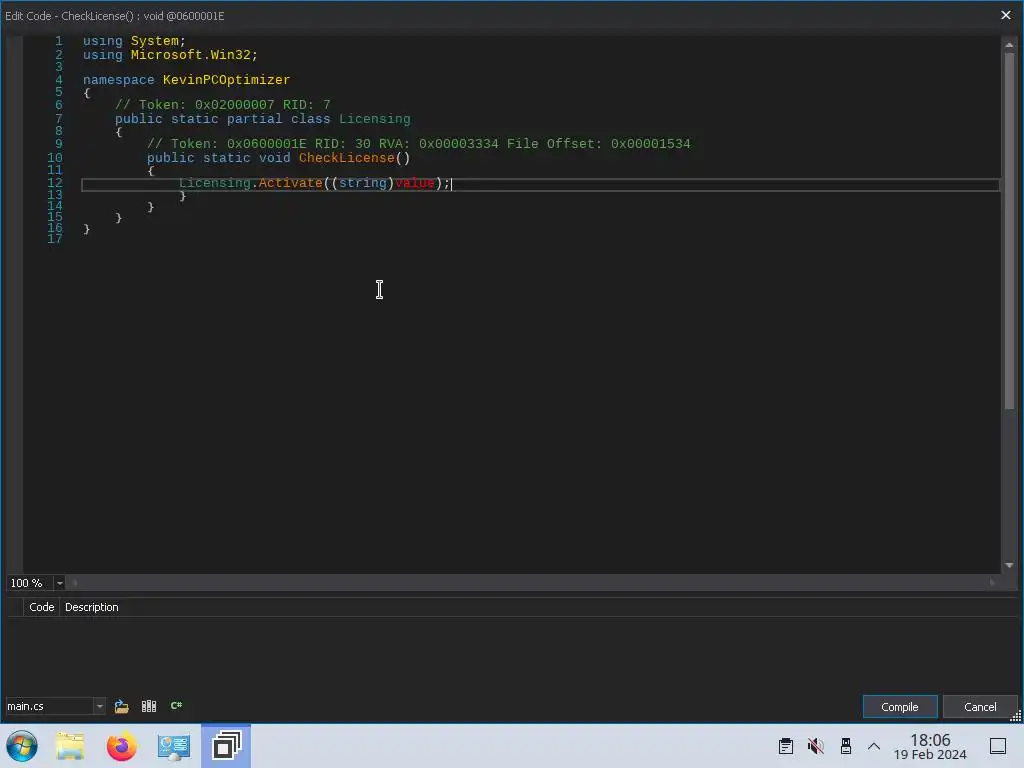
Task: Open the file explorer taskbar icon
Action: [70, 746]
